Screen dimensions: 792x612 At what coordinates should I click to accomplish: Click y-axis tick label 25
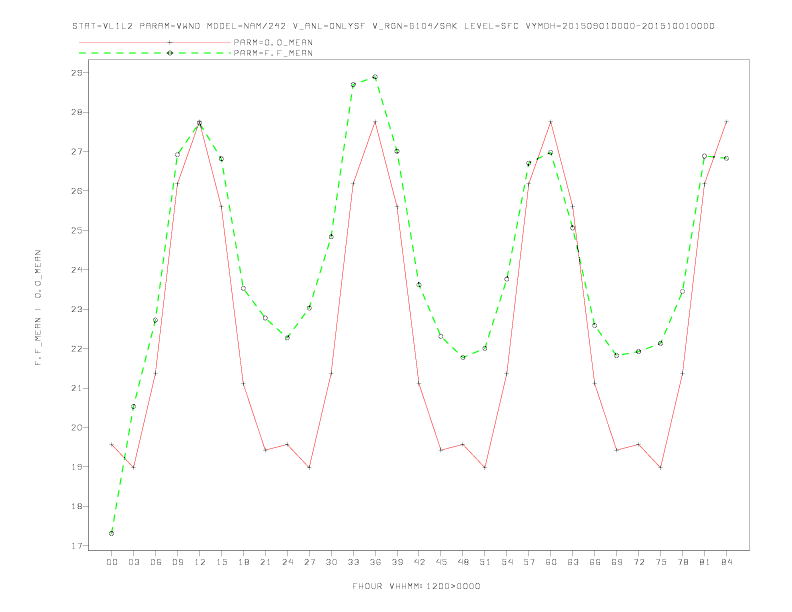pyautogui.click(x=77, y=230)
